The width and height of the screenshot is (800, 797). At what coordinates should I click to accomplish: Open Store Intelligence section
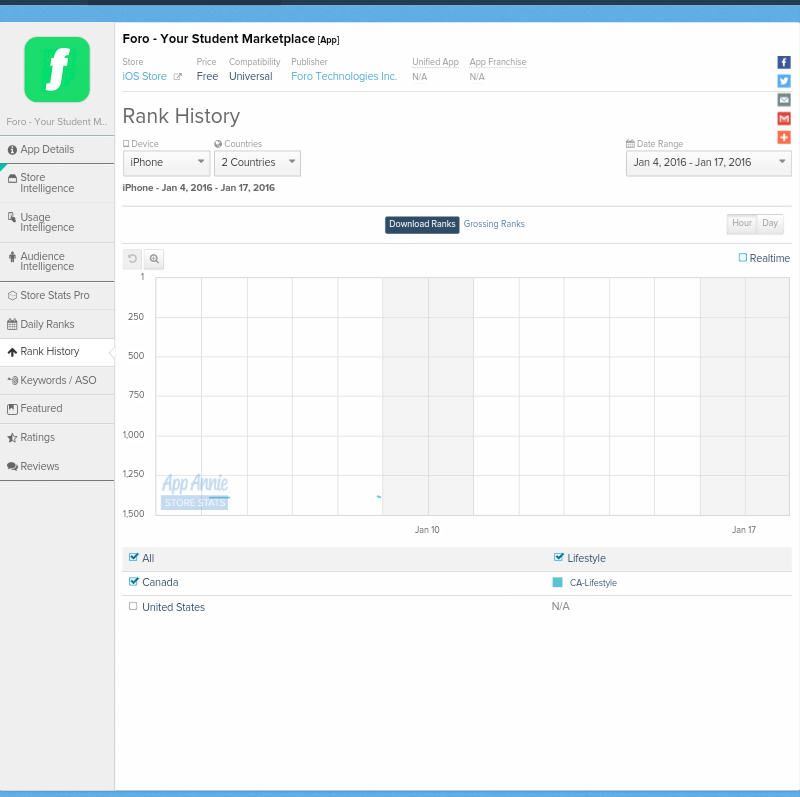pos(57,183)
